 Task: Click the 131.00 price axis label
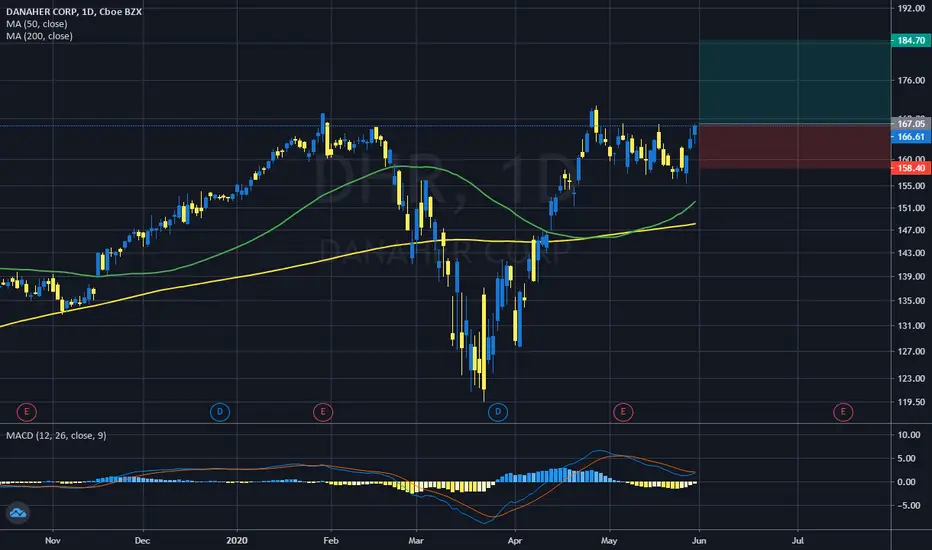[911, 326]
